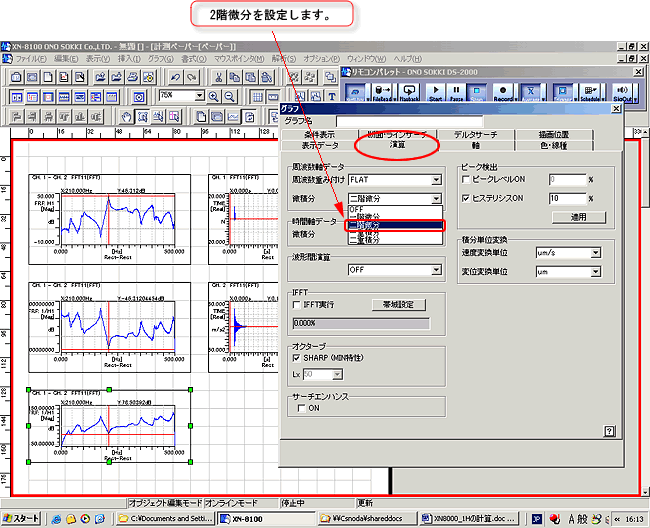Click the Internet Explorer quick launch icon

click(57, 518)
